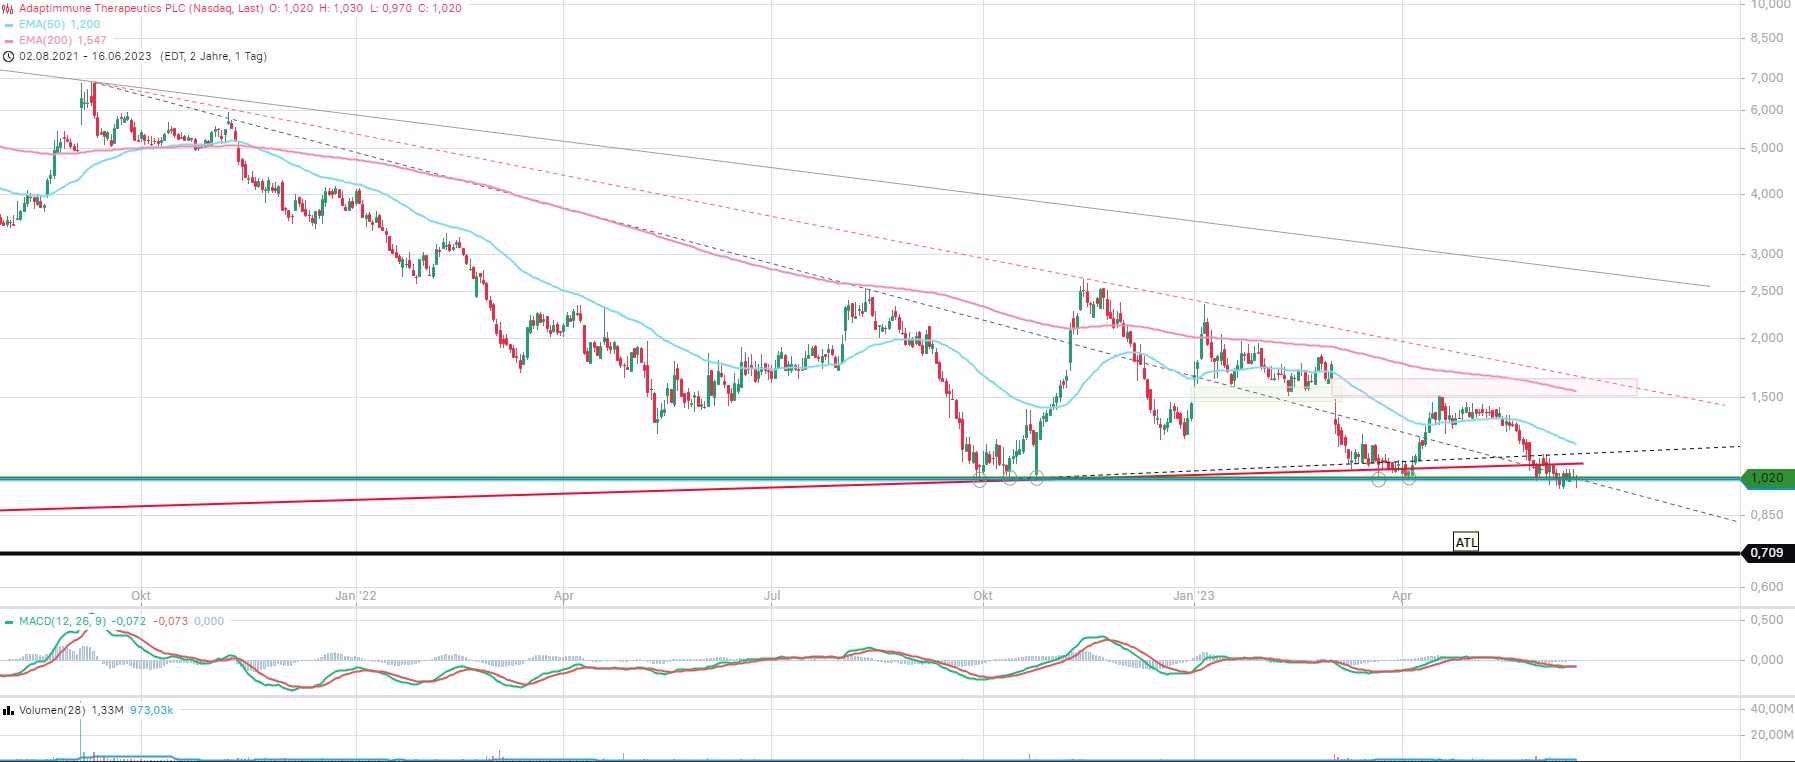The height and width of the screenshot is (762, 1795).
Task: Open the Volumen(28) indicator legend
Action: point(52,710)
